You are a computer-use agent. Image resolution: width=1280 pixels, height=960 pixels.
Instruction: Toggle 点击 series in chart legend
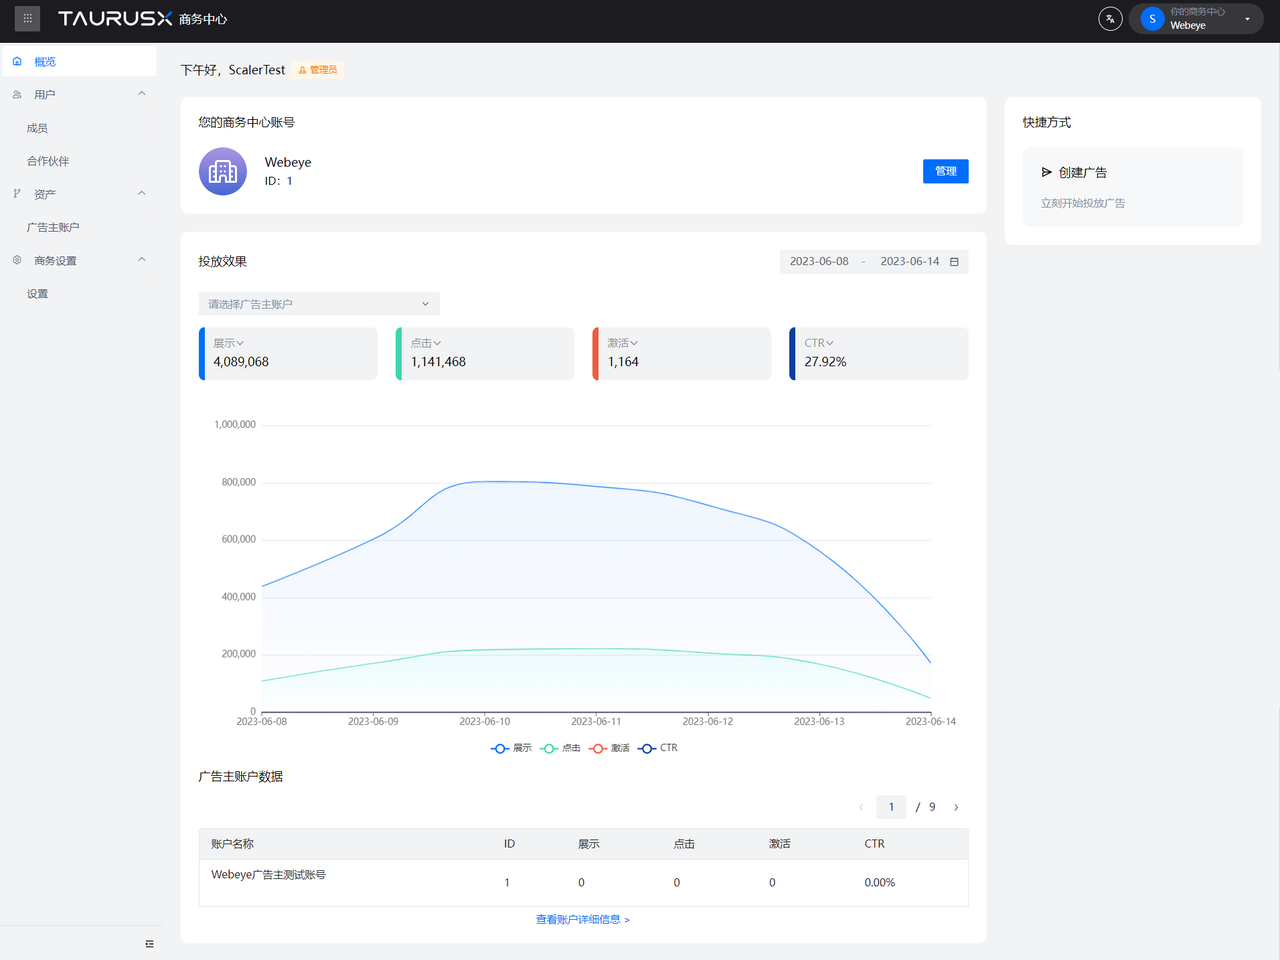click(560, 748)
